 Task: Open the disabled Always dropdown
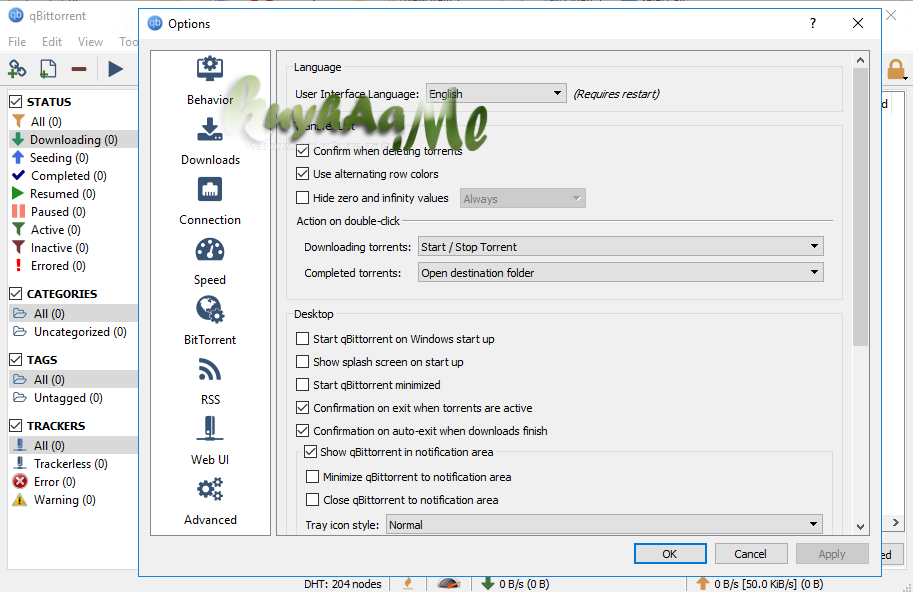522,198
